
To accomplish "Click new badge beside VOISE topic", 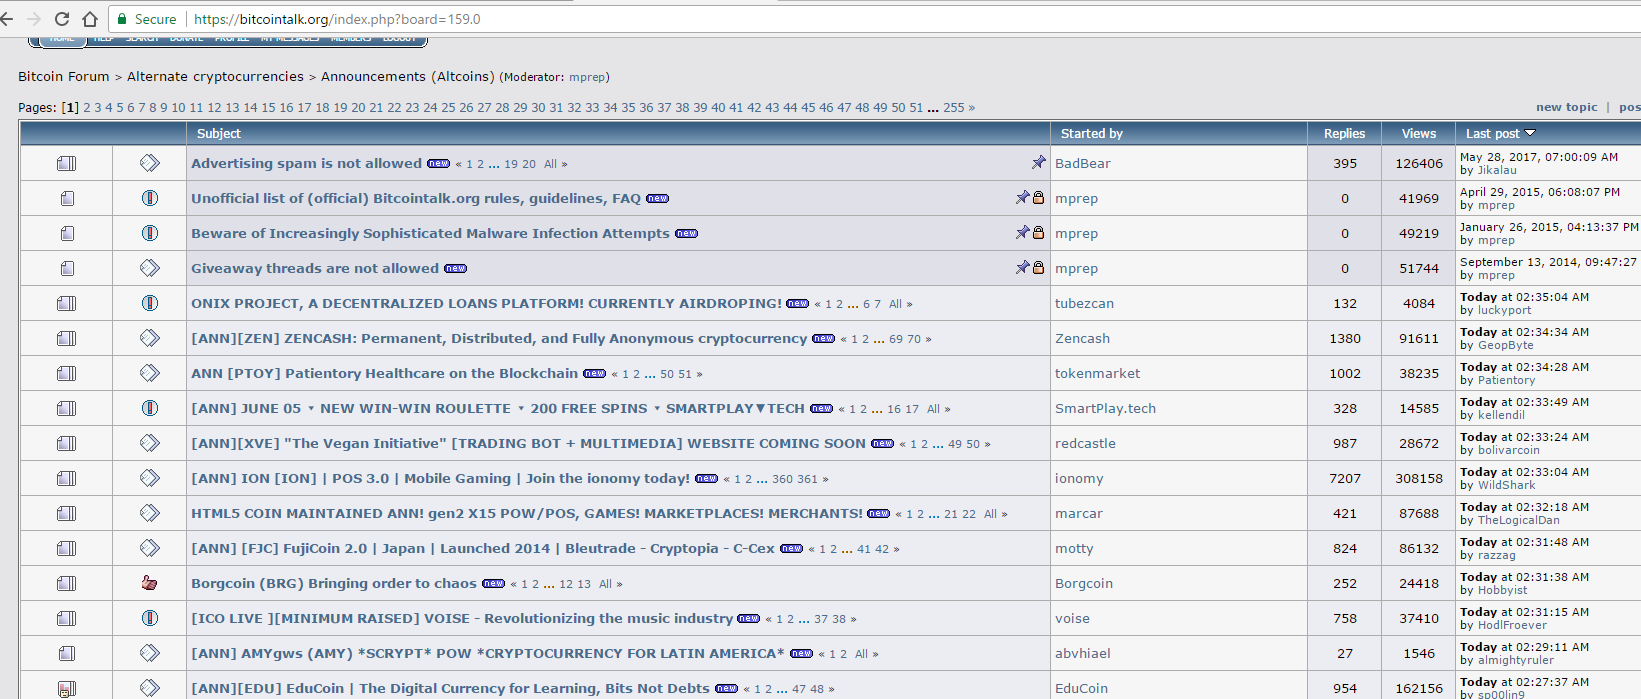I will [748, 618].
